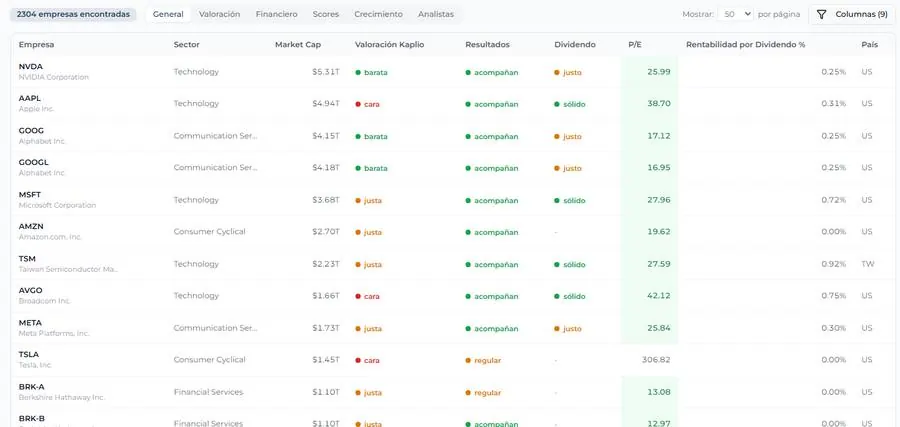Click NVDA's 'barata' valuation label
This screenshot has height=427, width=900.
(x=371, y=73)
